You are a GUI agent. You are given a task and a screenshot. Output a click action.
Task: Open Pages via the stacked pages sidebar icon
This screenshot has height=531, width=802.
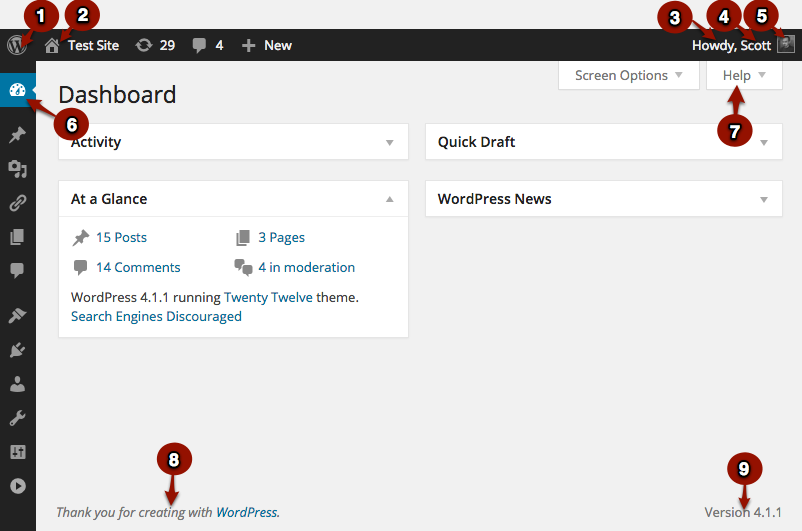tap(17, 237)
